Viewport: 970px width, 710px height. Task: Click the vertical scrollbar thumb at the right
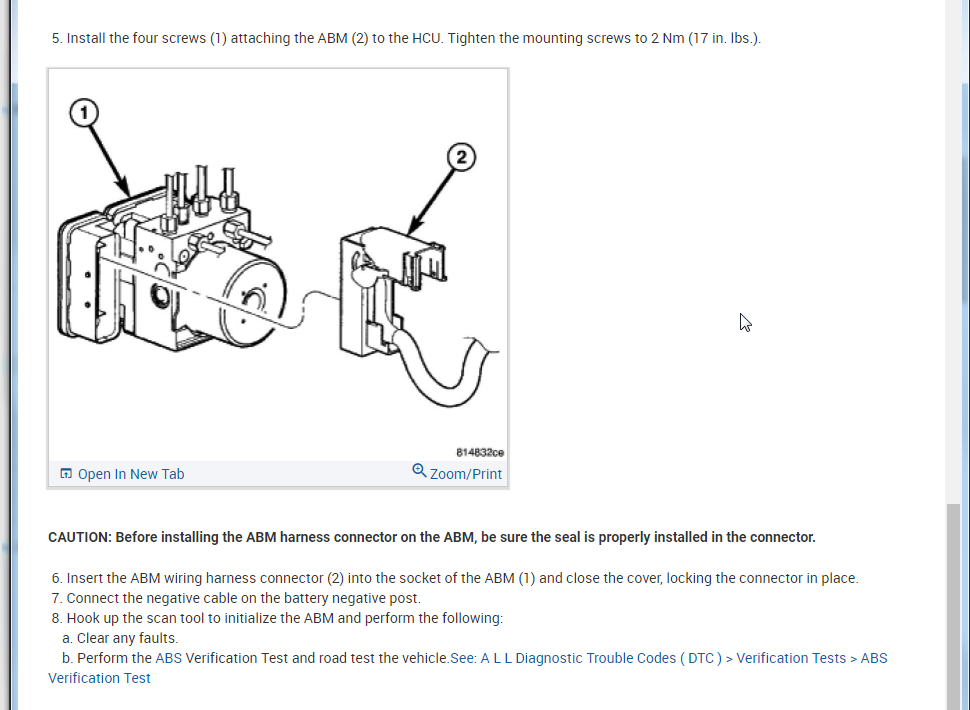pyautogui.click(x=953, y=606)
